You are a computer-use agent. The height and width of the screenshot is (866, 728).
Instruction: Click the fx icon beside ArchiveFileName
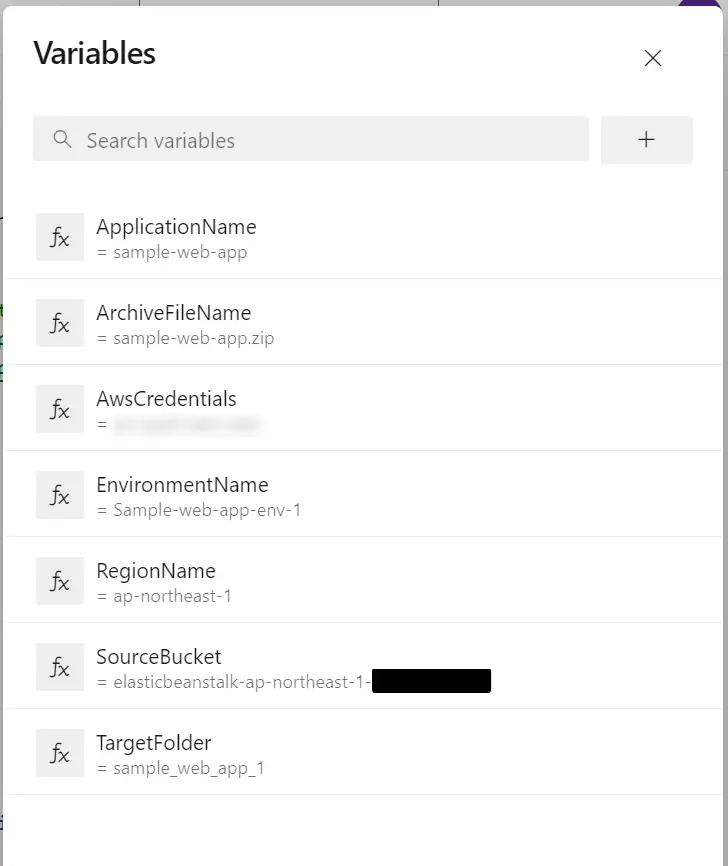[60, 323]
